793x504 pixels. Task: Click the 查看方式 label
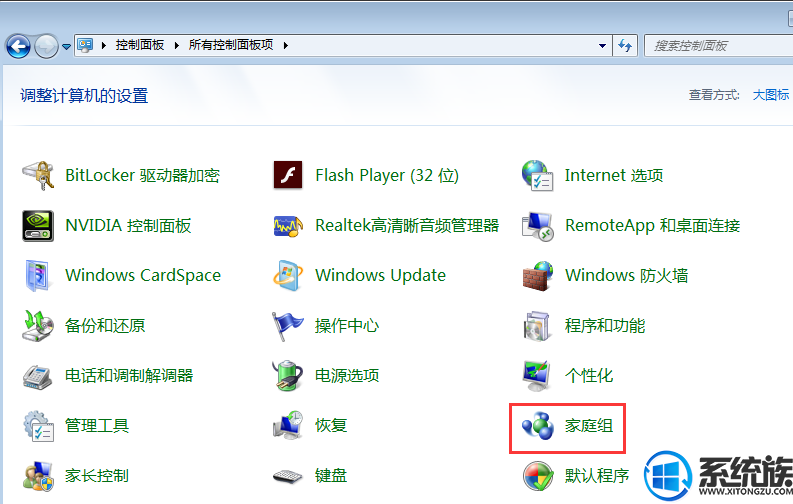pos(714,95)
